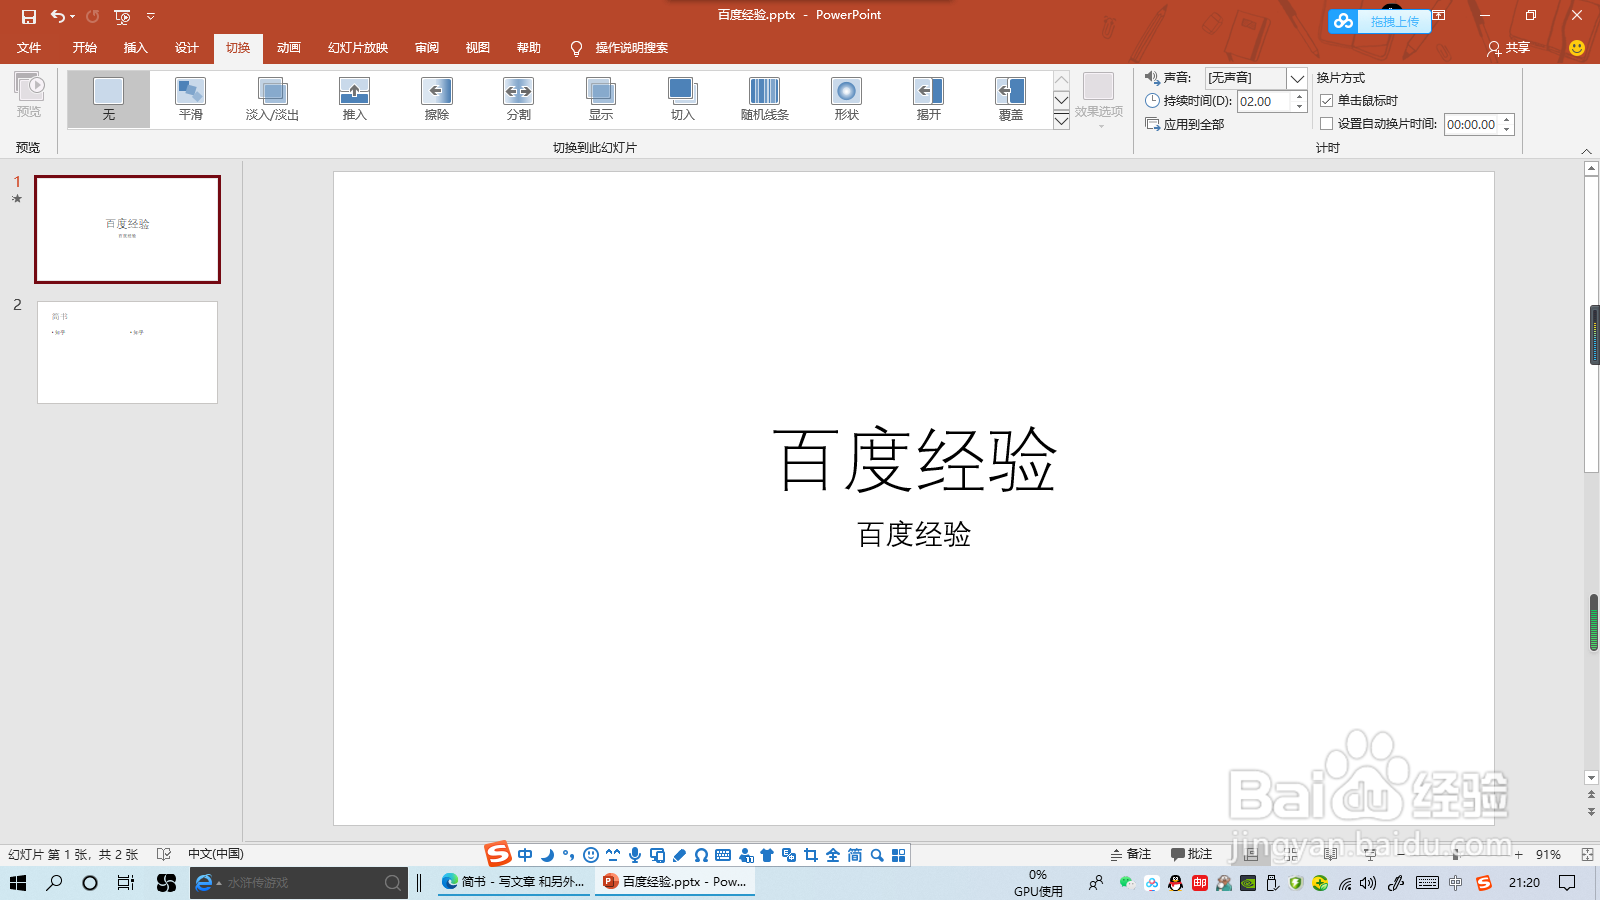Switch to normal view in status bar

(x=1251, y=854)
